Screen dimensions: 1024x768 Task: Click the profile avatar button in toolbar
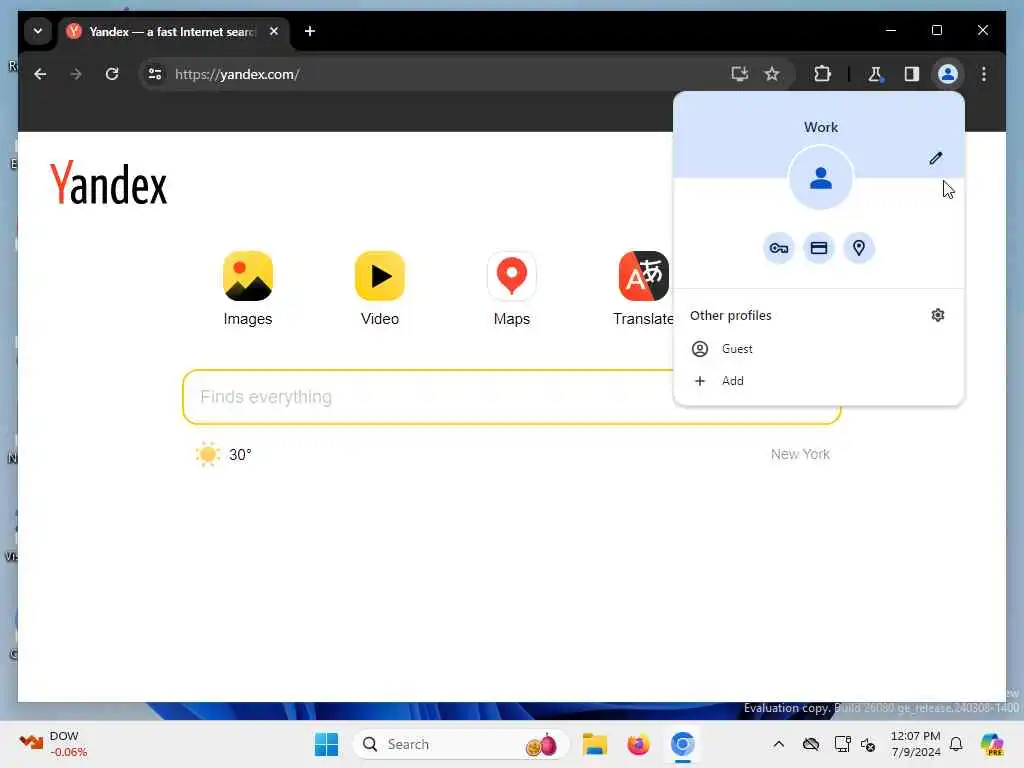[x=948, y=74]
